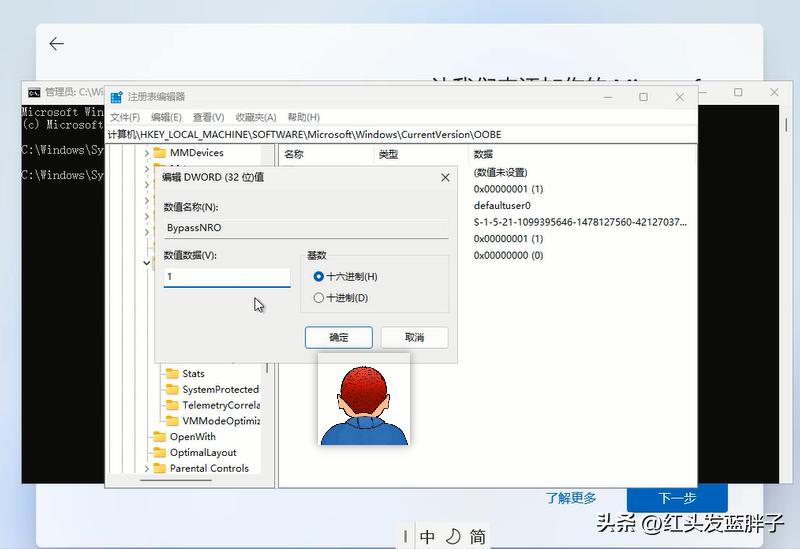Confirm with the 确定 button
The image size is (800, 549).
pos(339,337)
